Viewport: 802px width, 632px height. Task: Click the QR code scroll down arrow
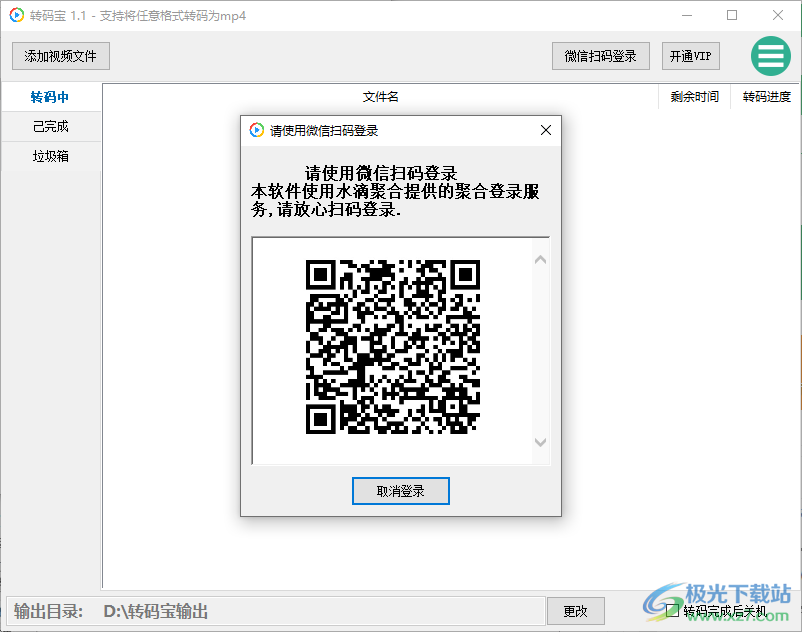(x=540, y=442)
